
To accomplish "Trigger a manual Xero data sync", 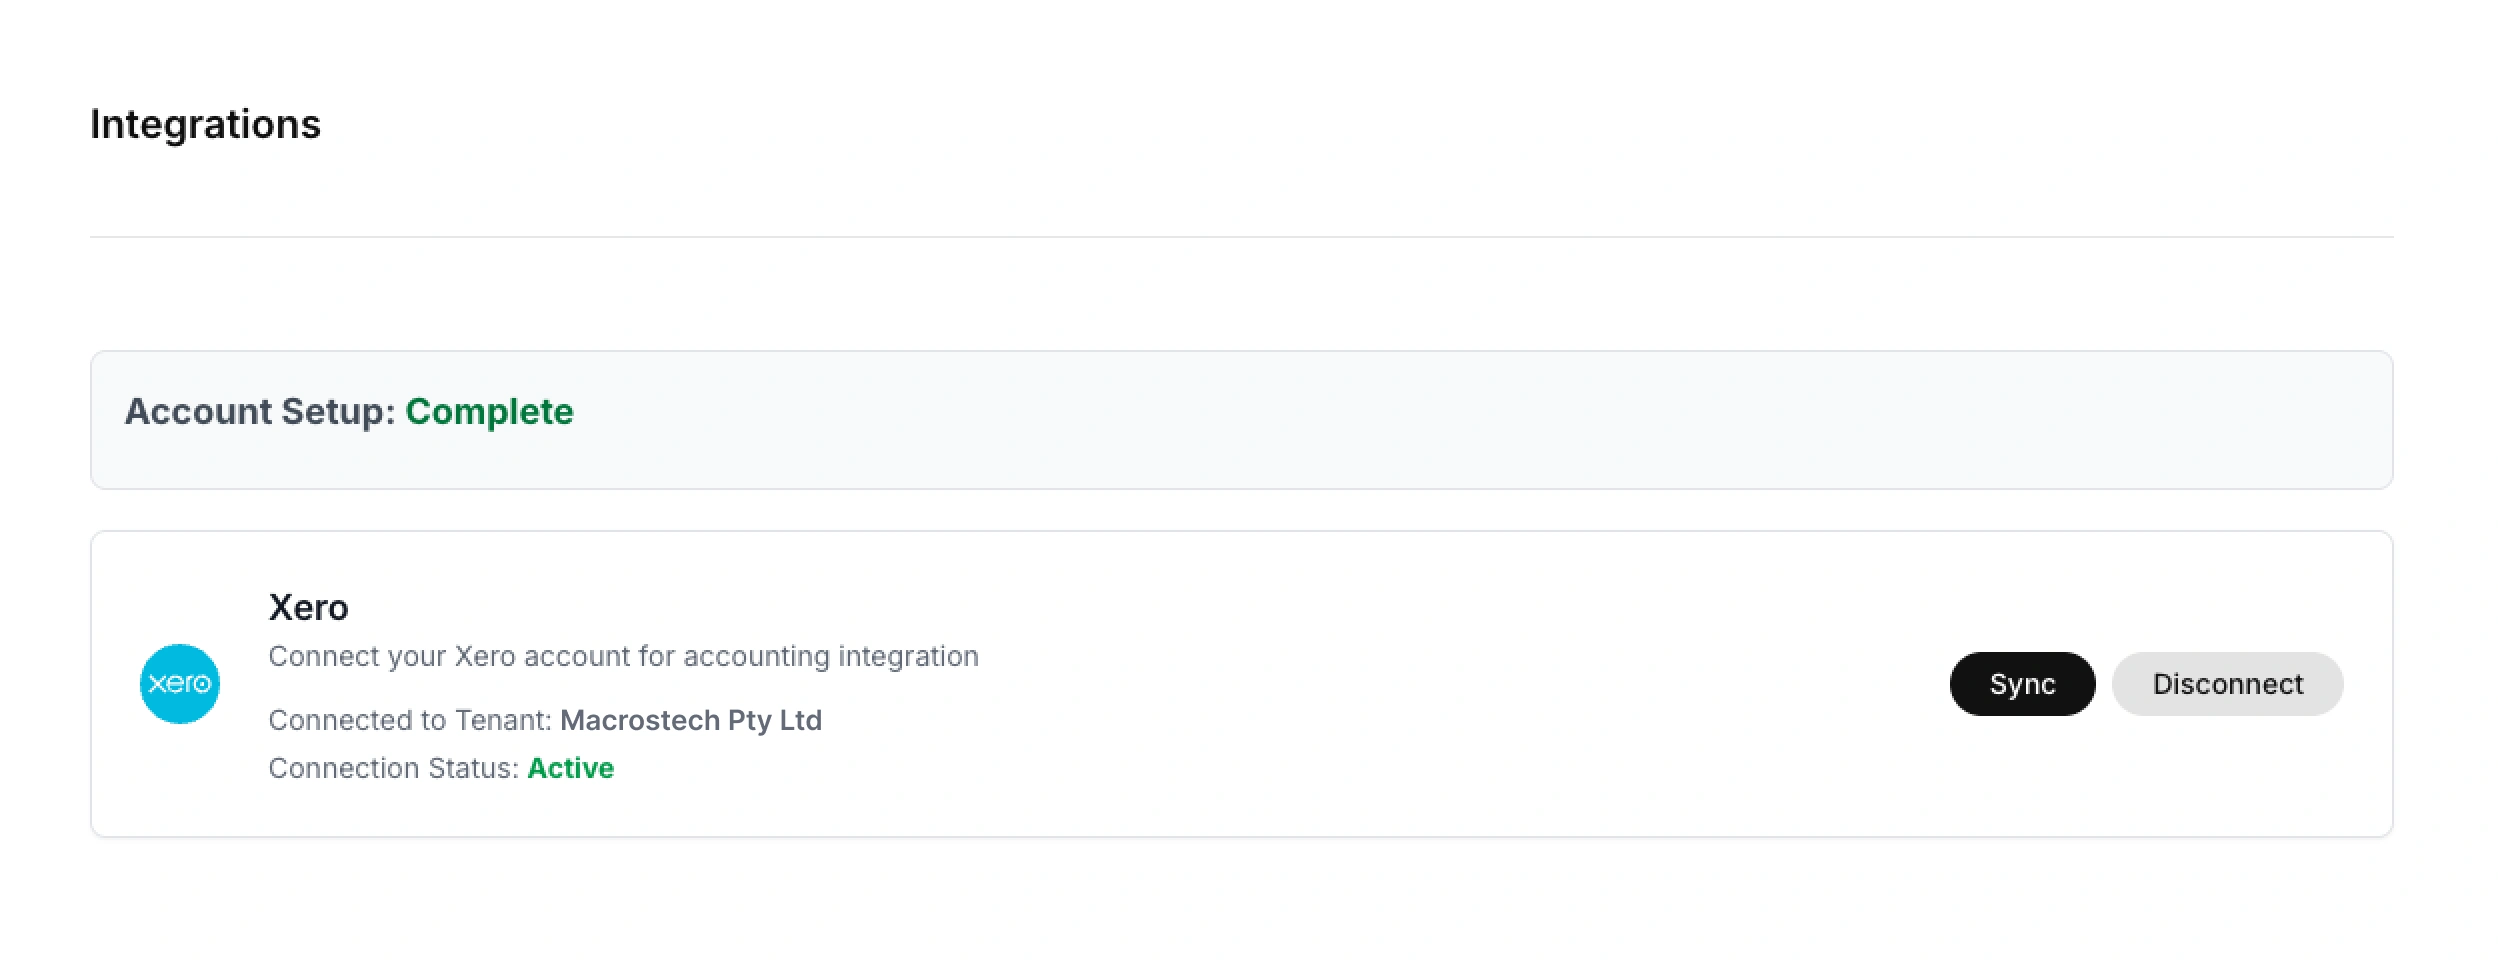I will point(2021,684).
